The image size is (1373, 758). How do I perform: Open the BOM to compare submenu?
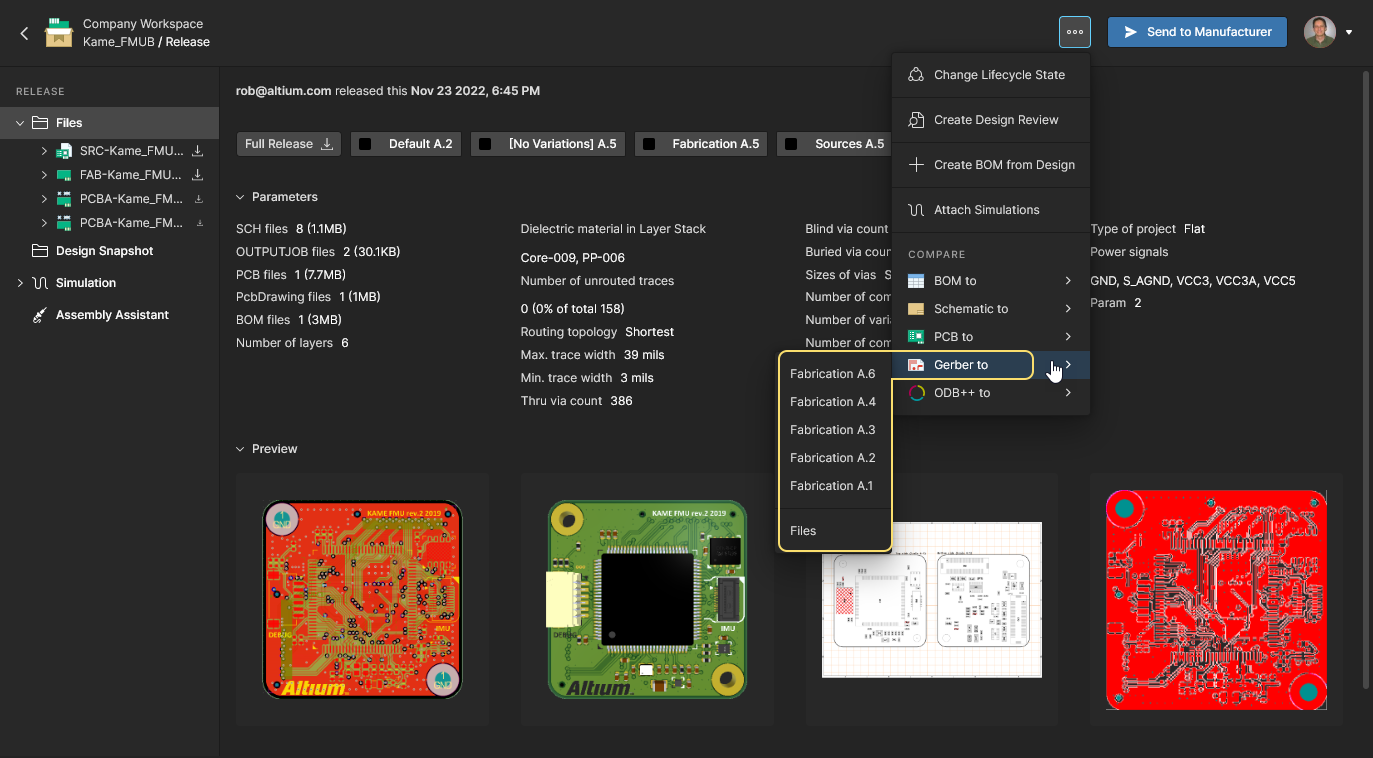point(991,281)
